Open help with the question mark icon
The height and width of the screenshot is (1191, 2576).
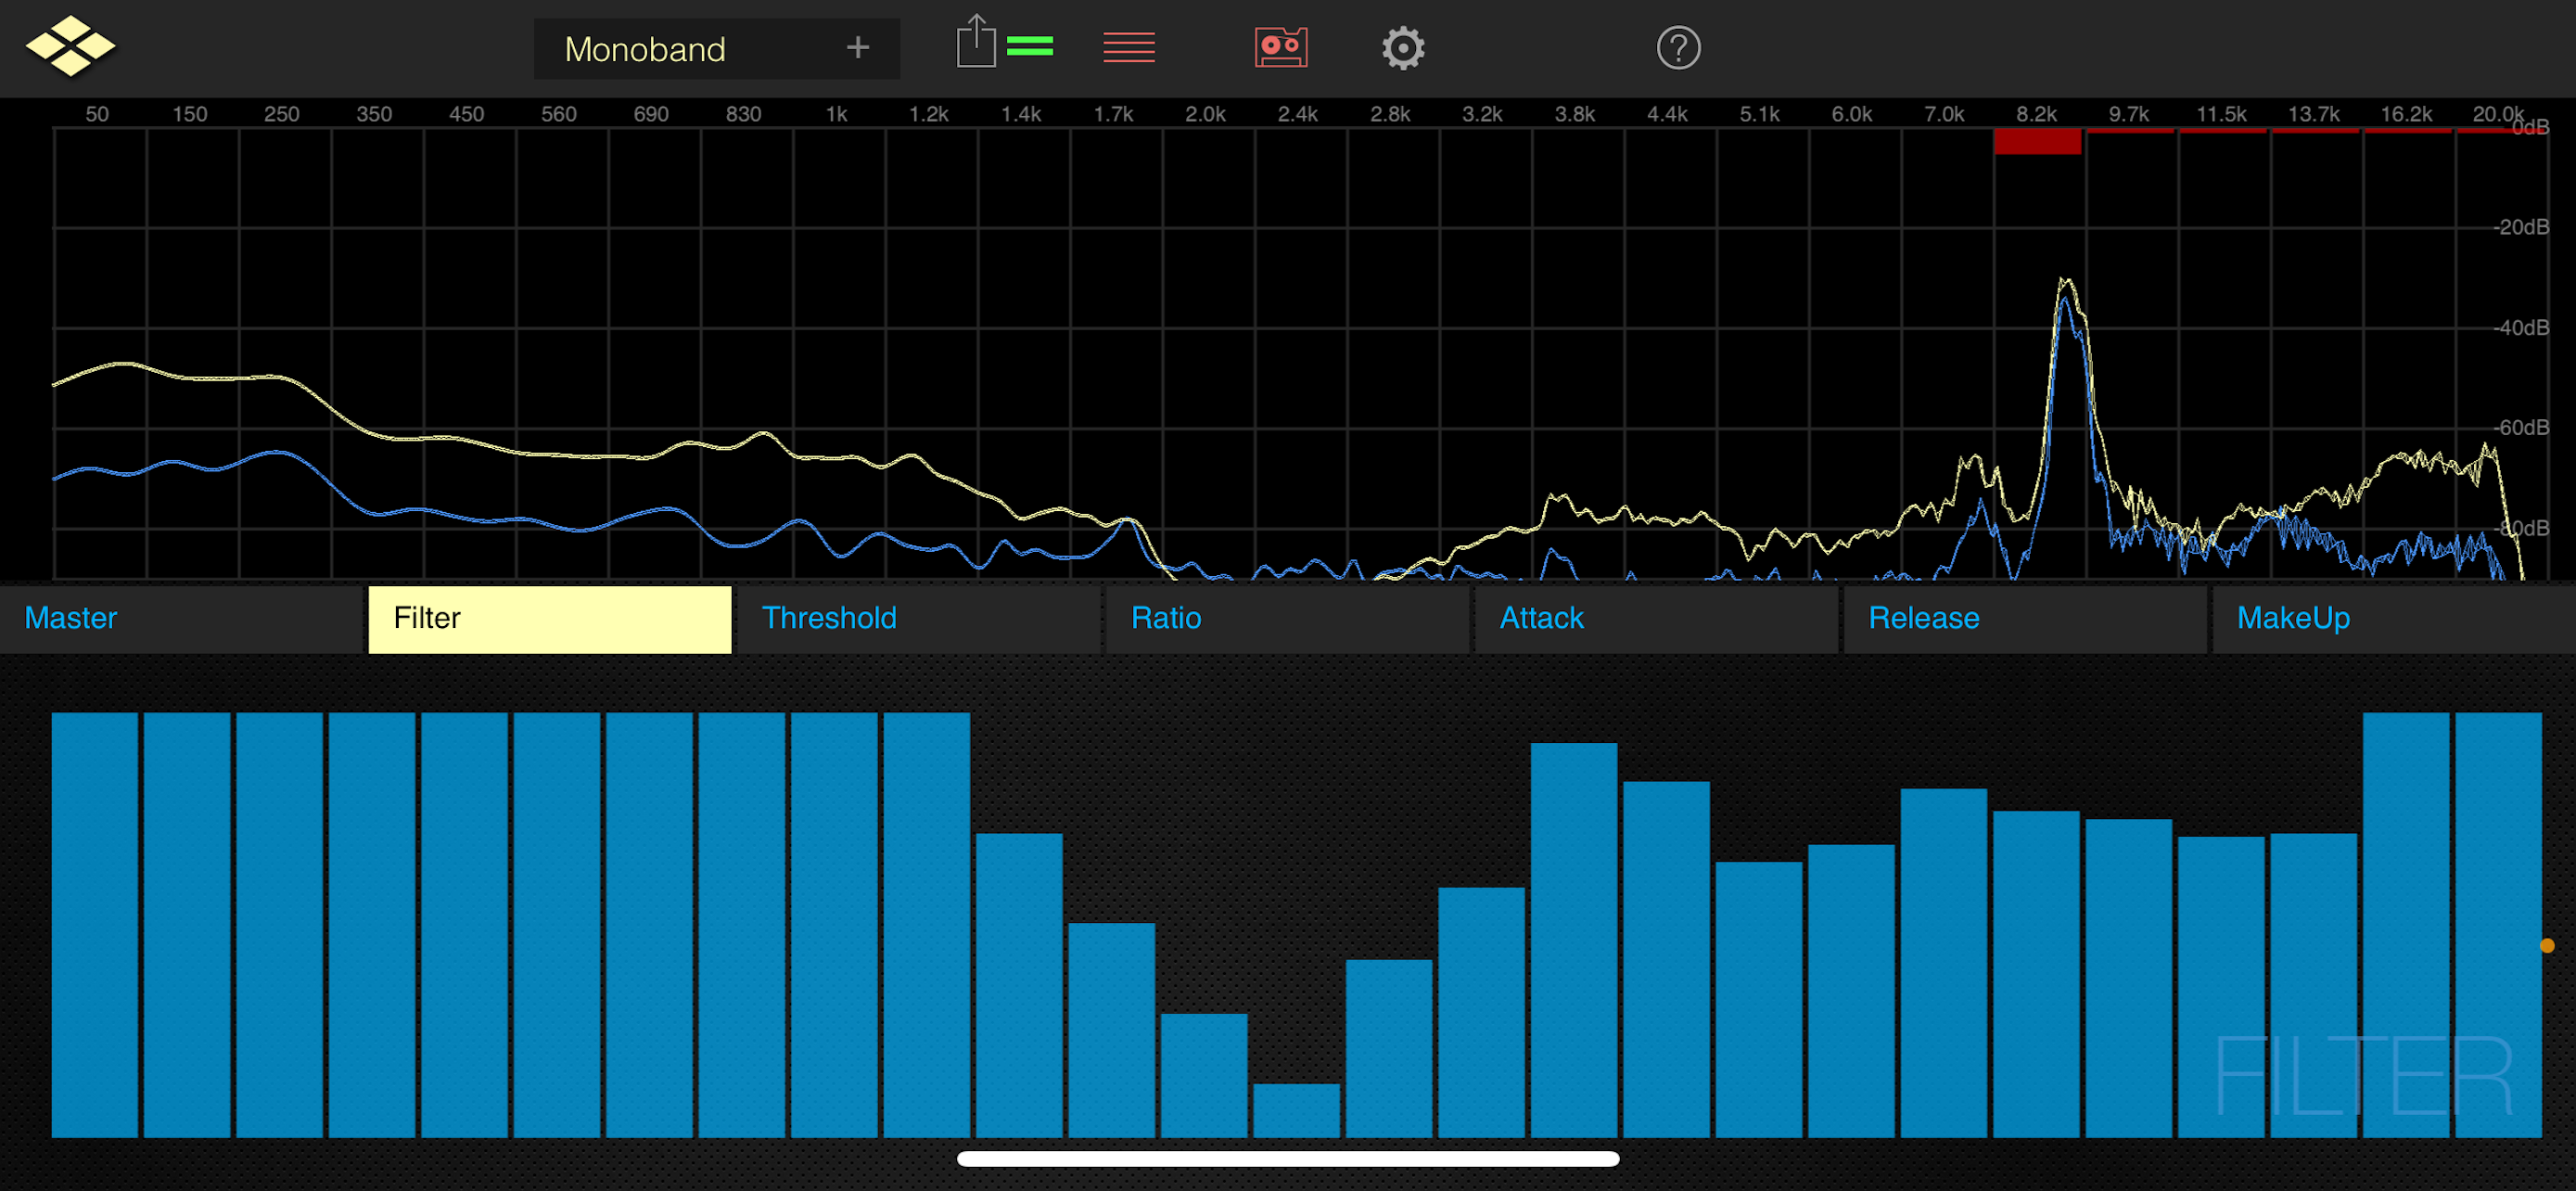coord(1677,48)
